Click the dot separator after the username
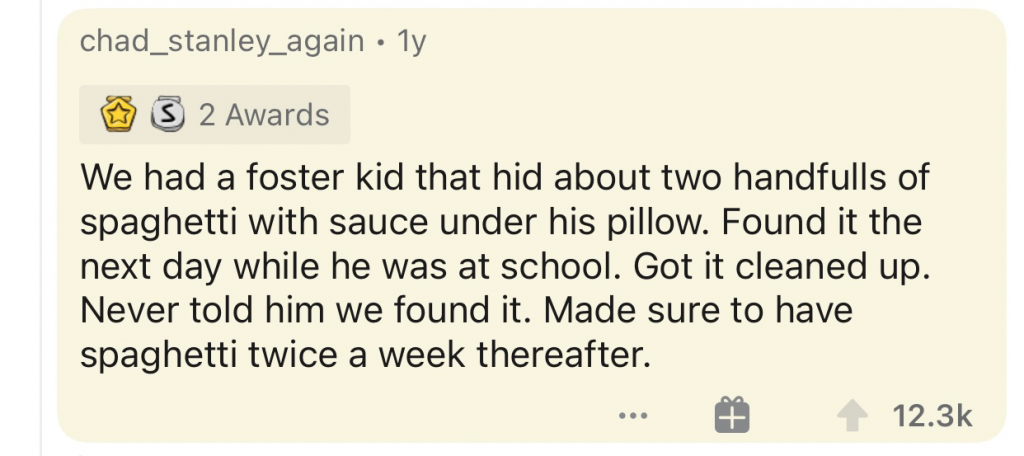1024x456 pixels. (380, 43)
